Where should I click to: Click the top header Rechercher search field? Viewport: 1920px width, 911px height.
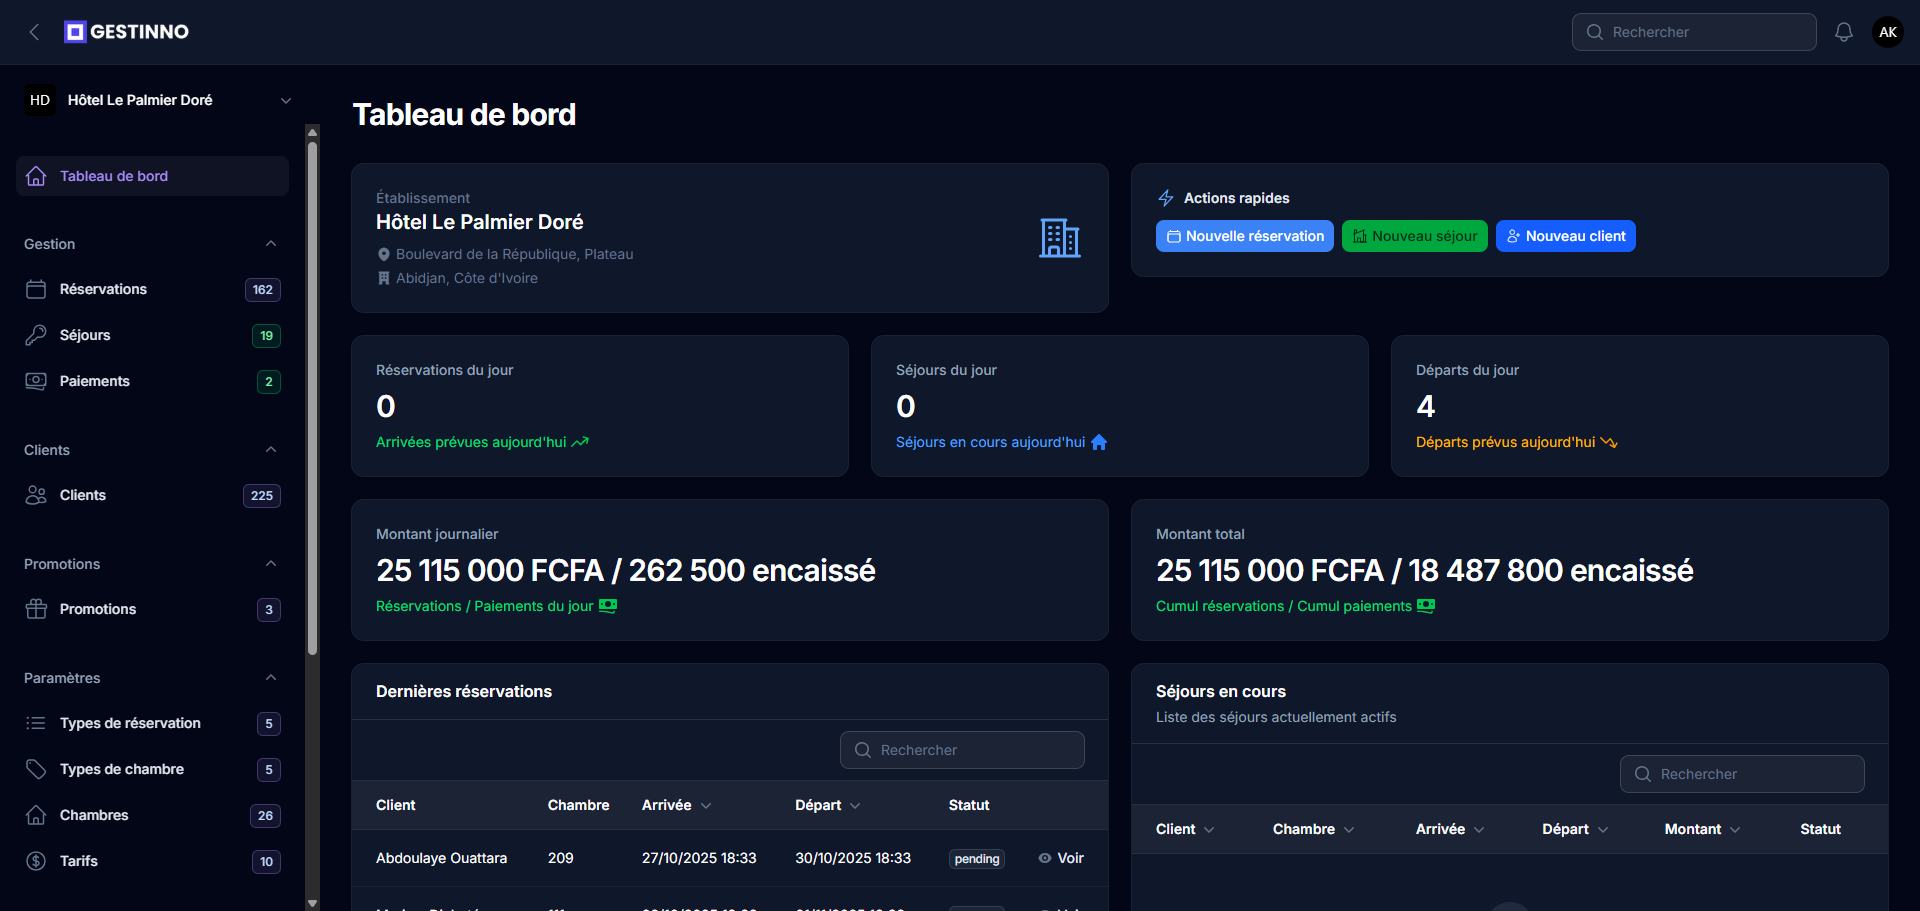[x=1694, y=32]
